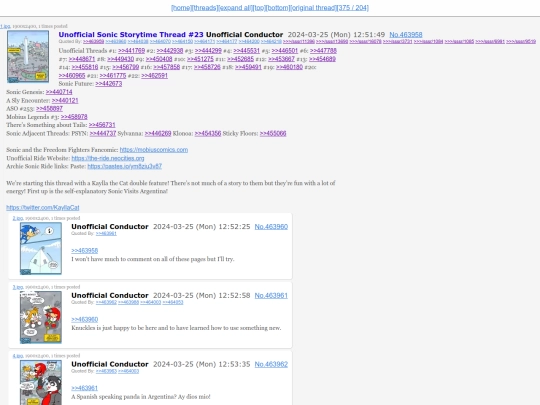Open the [home] navigation link
Viewport: 540px width, 405px height.
(x=181, y=8)
